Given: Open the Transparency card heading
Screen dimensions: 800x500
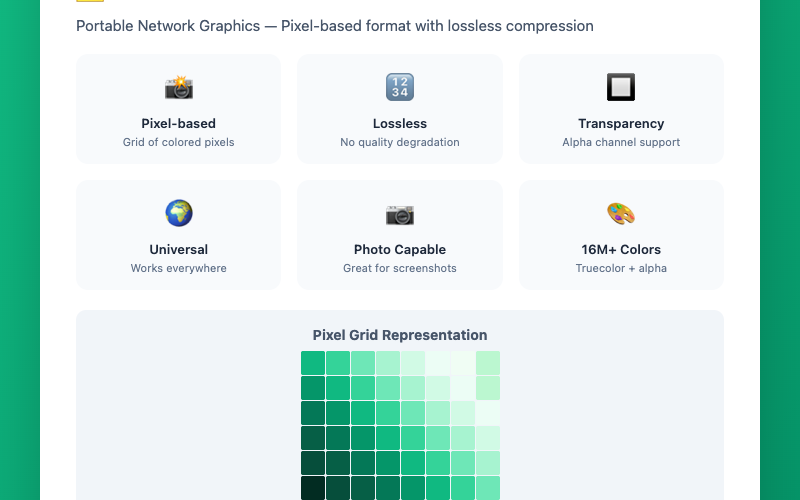Looking at the screenshot, I should [x=621, y=123].
